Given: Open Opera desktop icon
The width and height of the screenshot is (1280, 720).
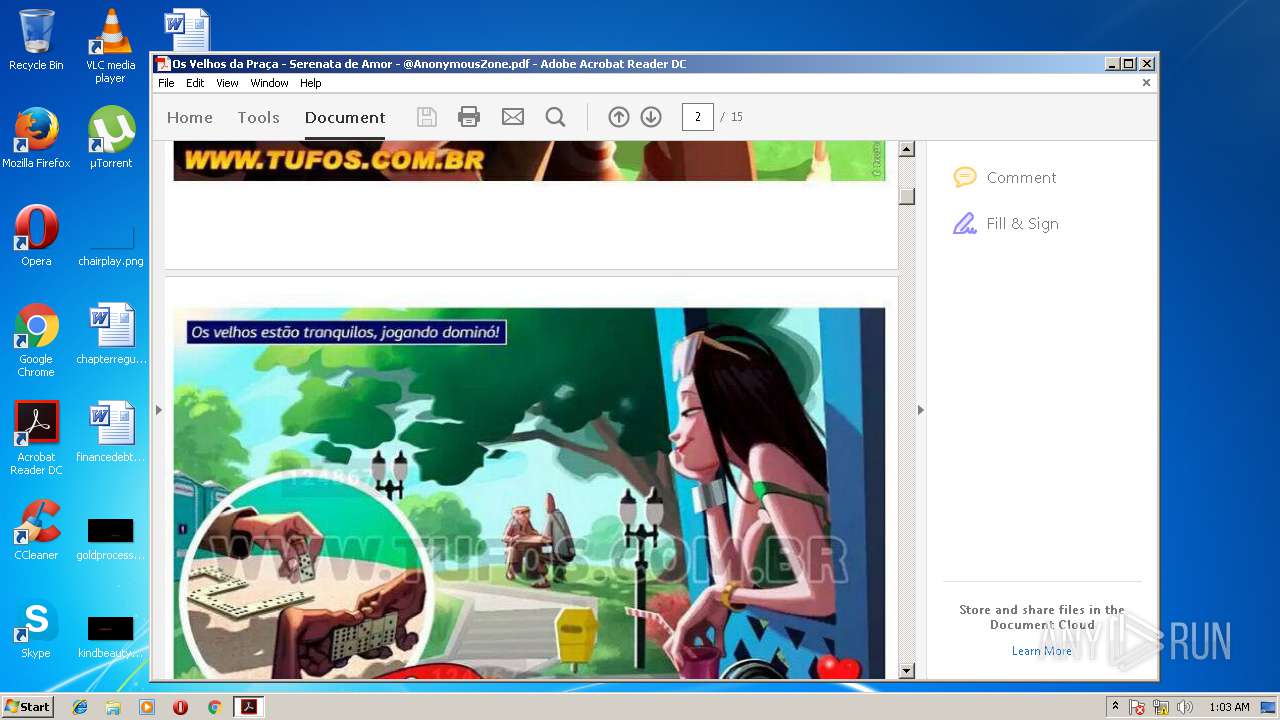Looking at the screenshot, I should pyautogui.click(x=36, y=236).
